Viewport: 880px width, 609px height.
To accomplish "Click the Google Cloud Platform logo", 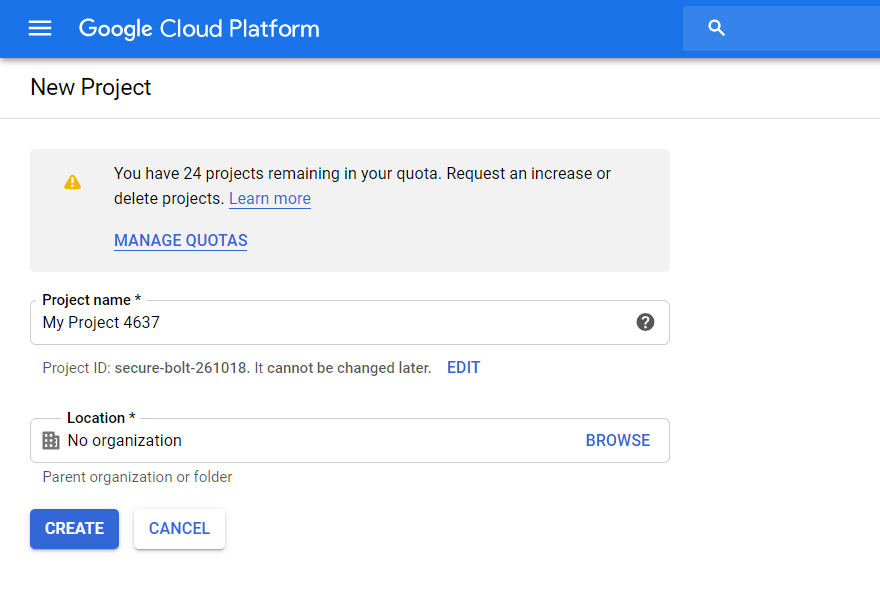I will pyautogui.click(x=198, y=28).
